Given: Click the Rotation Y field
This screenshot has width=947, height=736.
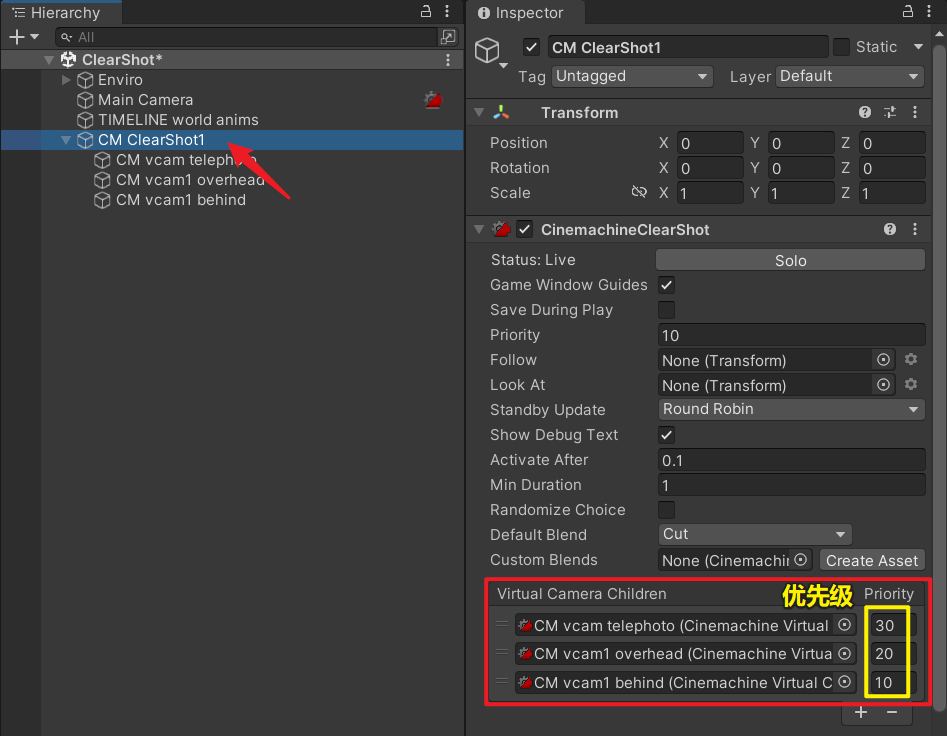Looking at the screenshot, I should click(801, 168).
